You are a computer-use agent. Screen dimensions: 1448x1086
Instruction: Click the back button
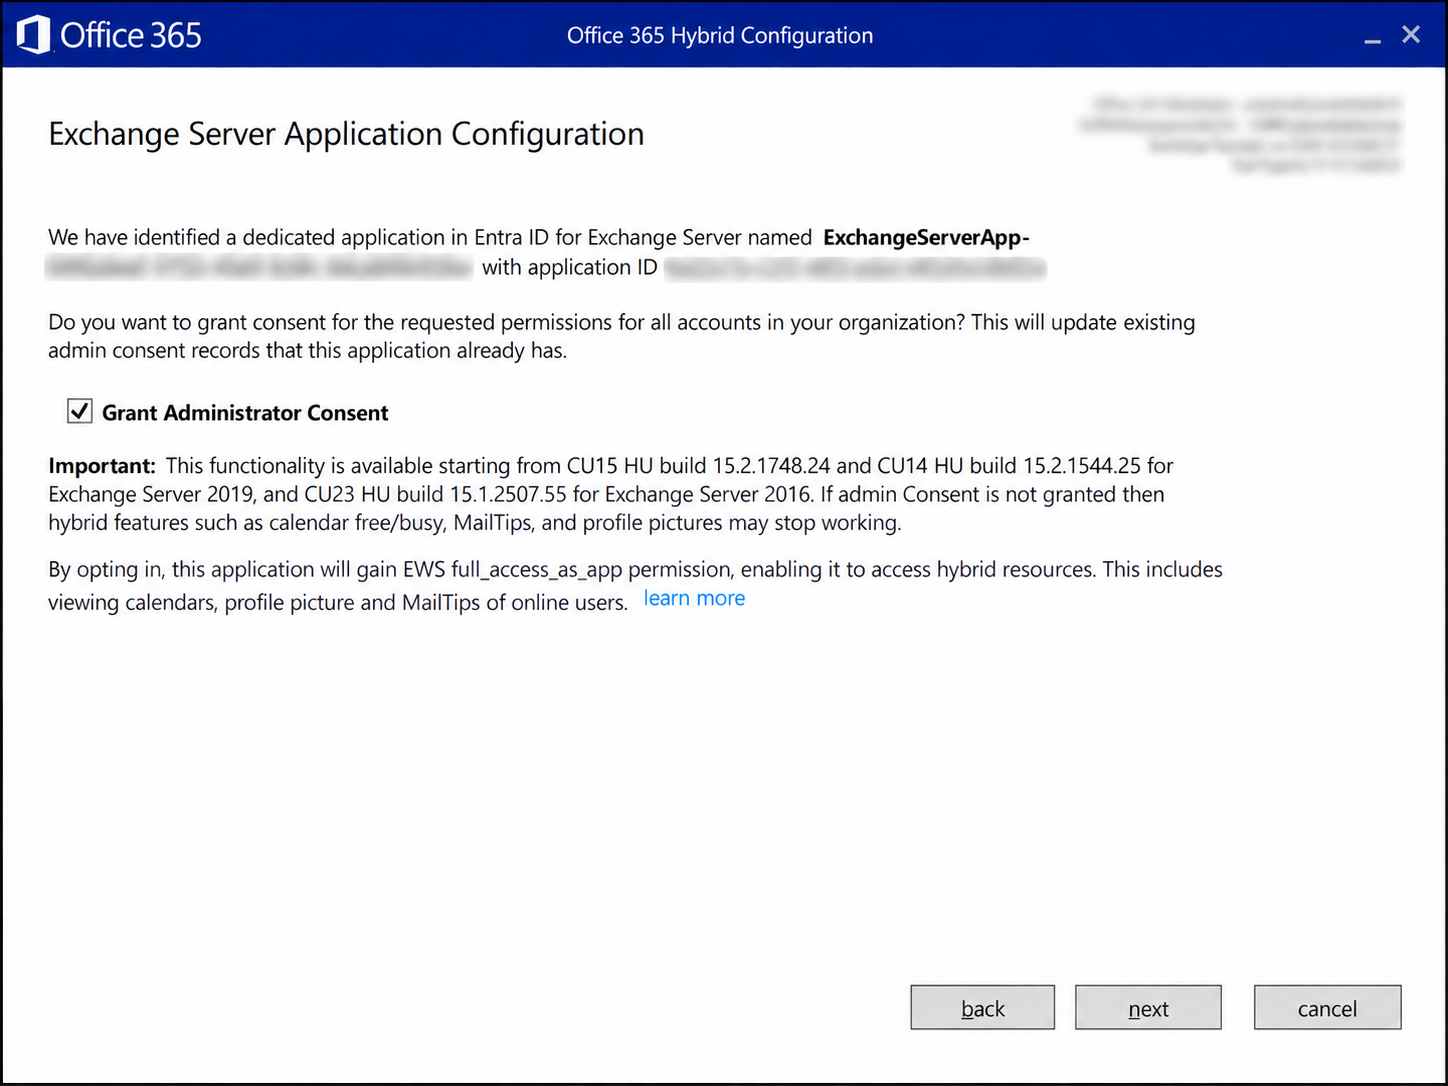point(982,1007)
